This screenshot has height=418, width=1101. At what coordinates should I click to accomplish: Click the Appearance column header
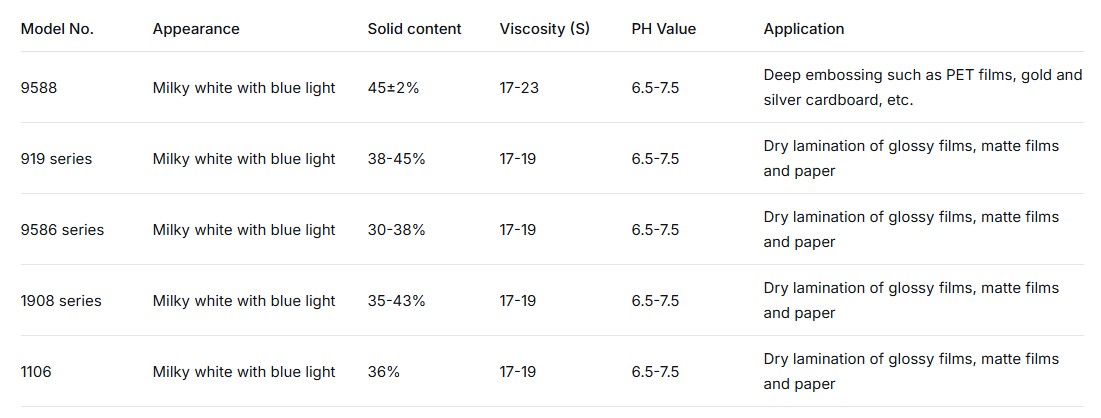(x=196, y=29)
